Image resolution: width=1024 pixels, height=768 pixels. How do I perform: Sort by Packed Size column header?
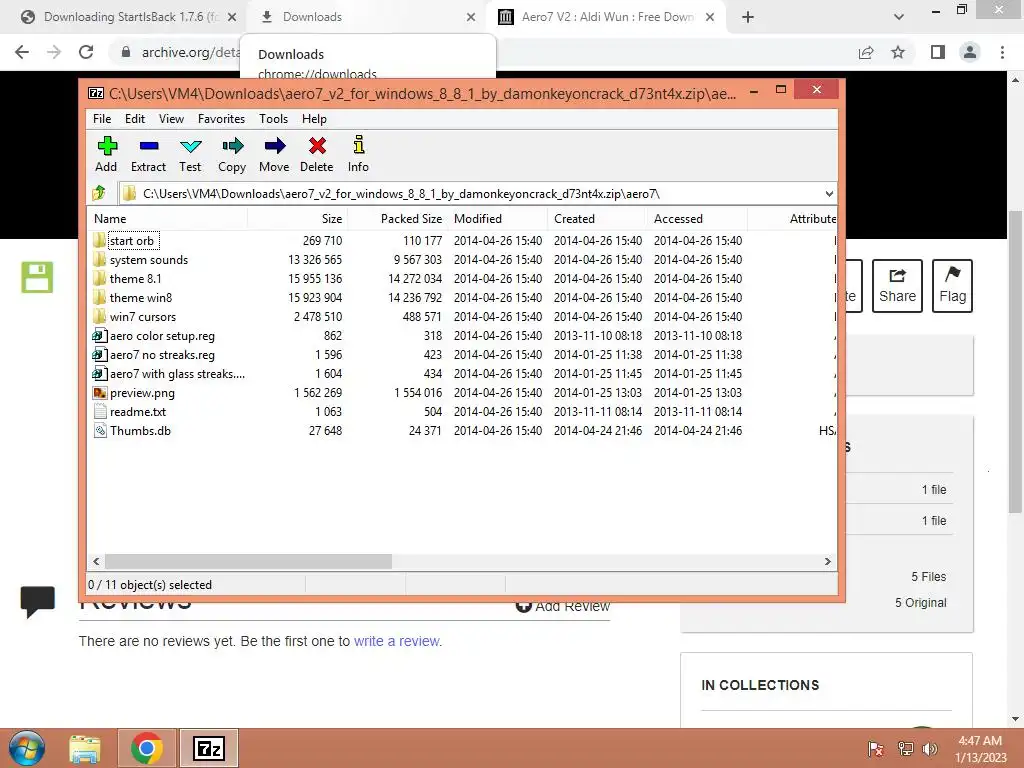398,219
